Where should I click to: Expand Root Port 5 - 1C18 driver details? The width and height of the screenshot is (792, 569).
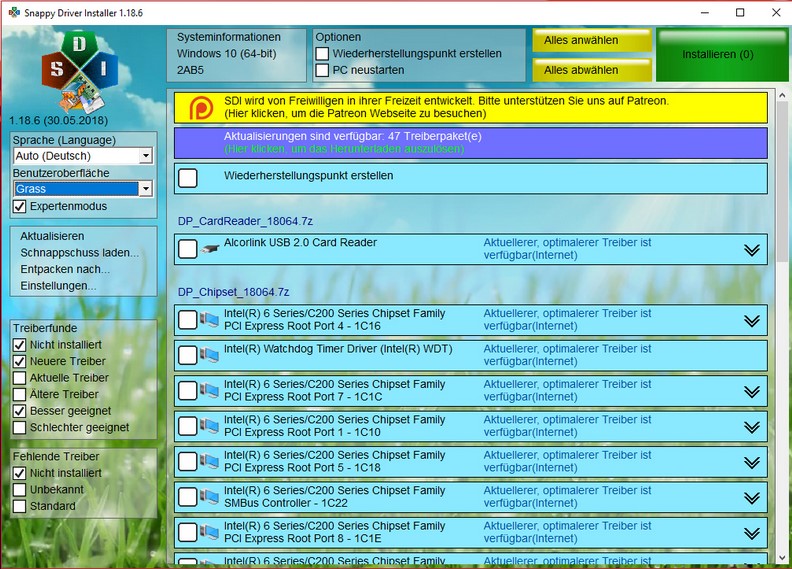[752, 462]
